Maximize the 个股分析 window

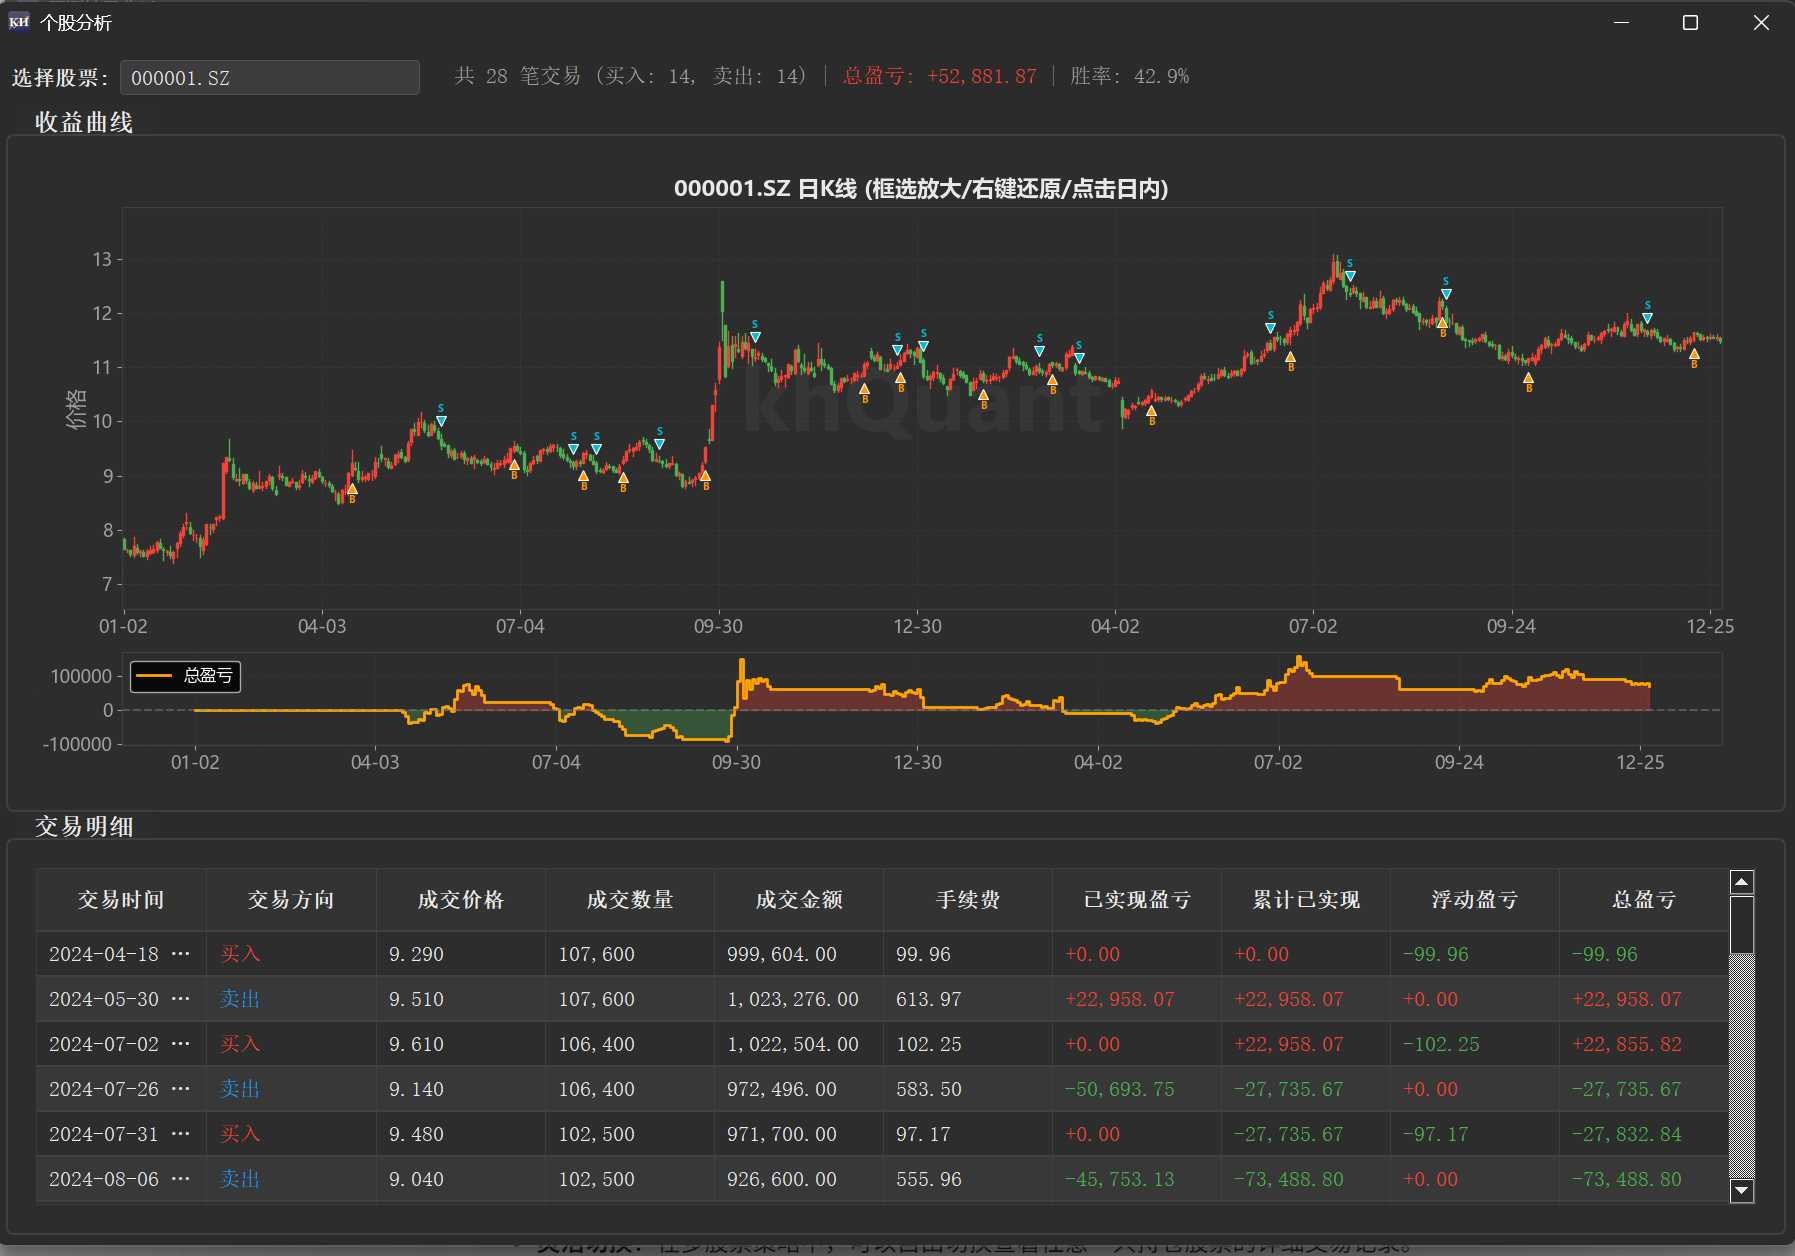pyautogui.click(x=1690, y=22)
